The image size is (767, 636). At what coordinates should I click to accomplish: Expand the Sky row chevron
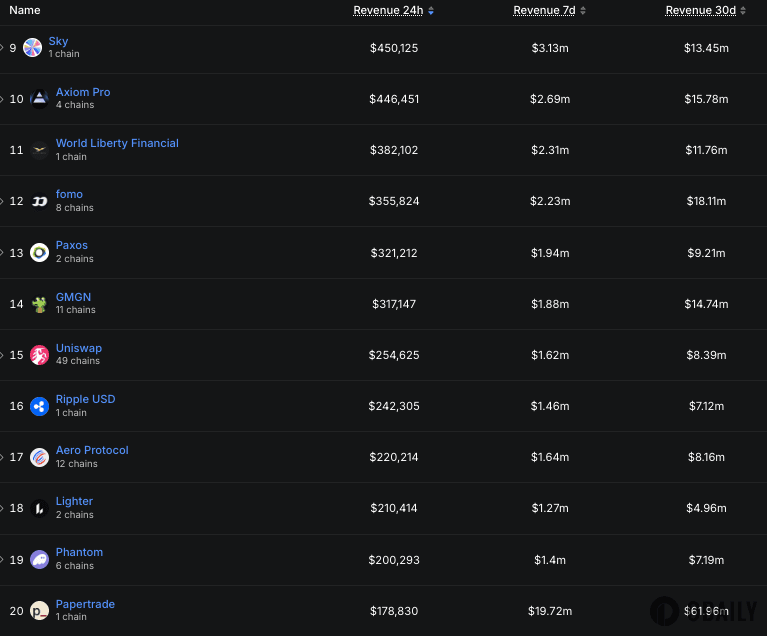[1, 47]
